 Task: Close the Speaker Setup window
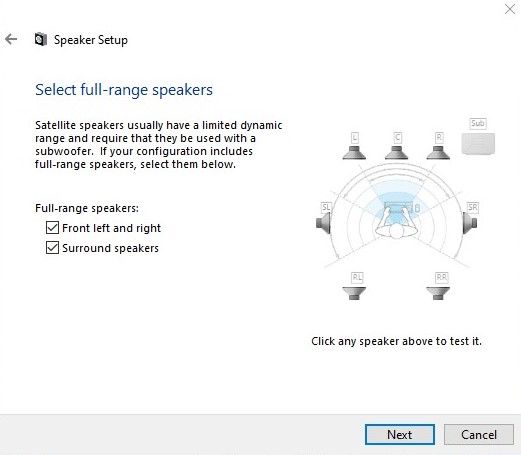tap(510, 9)
